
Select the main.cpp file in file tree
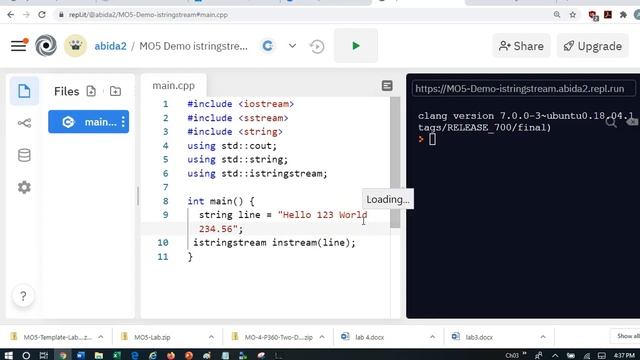tap(88, 122)
